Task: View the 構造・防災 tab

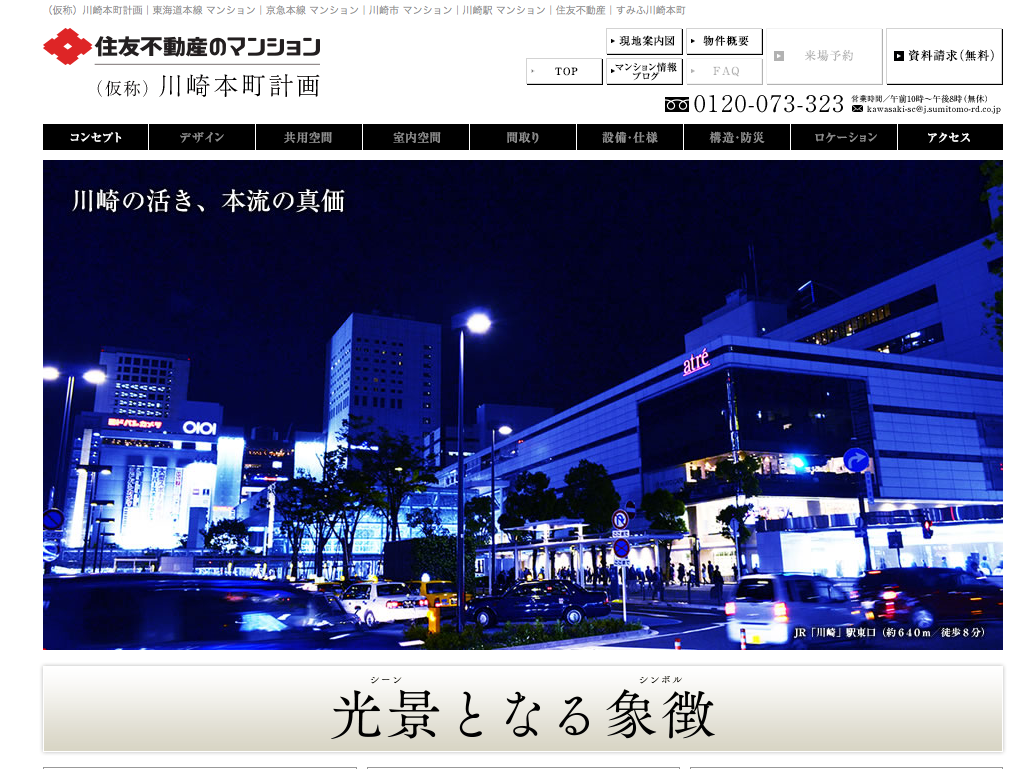Action: 737,137
